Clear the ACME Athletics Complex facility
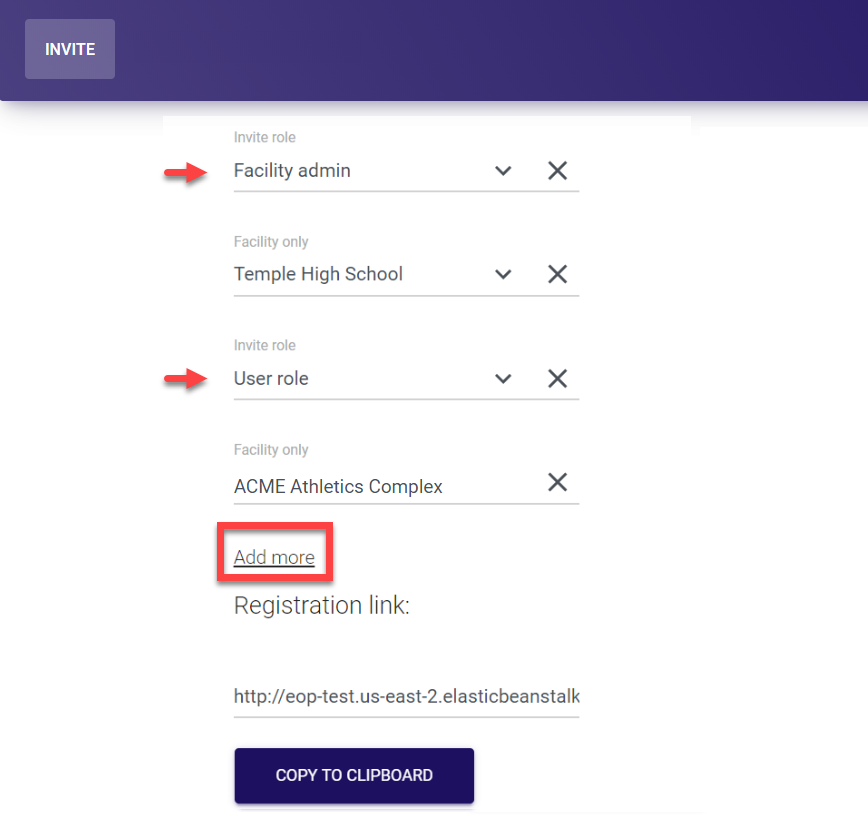The width and height of the screenshot is (868, 816). coord(558,483)
